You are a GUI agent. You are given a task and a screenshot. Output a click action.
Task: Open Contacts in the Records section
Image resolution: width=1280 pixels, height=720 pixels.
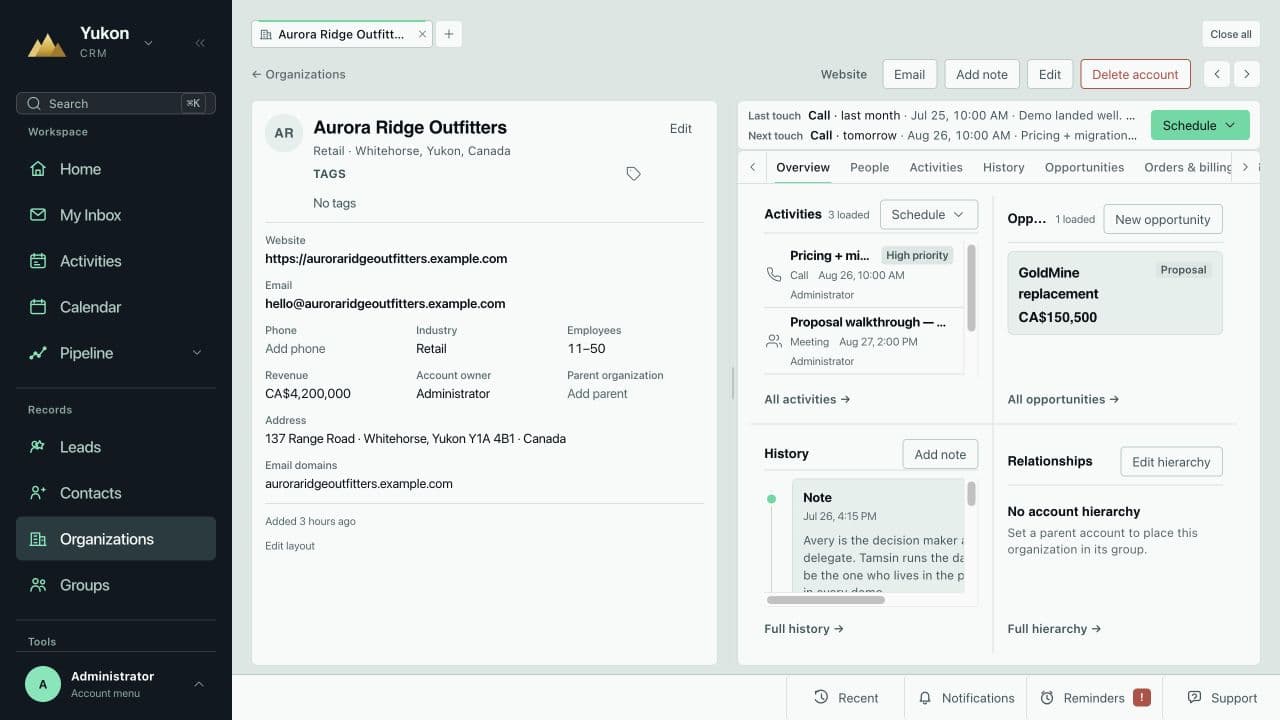tap(116, 493)
